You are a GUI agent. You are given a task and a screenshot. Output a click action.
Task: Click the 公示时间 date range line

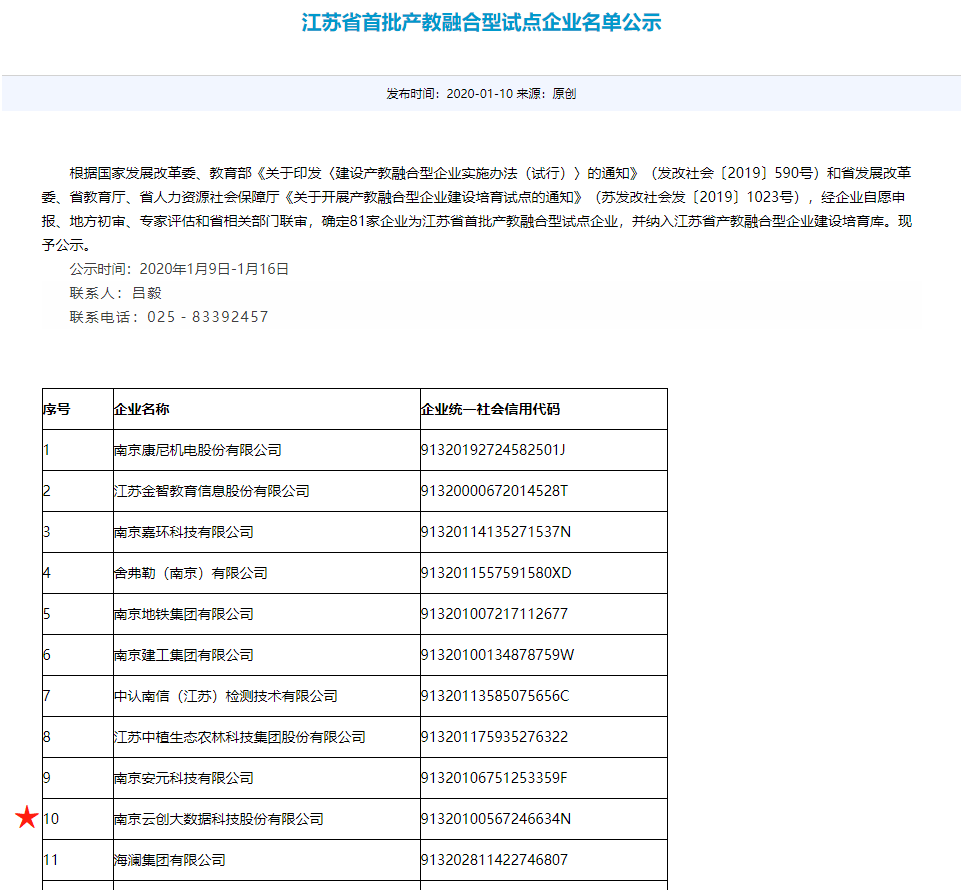tap(179, 269)
